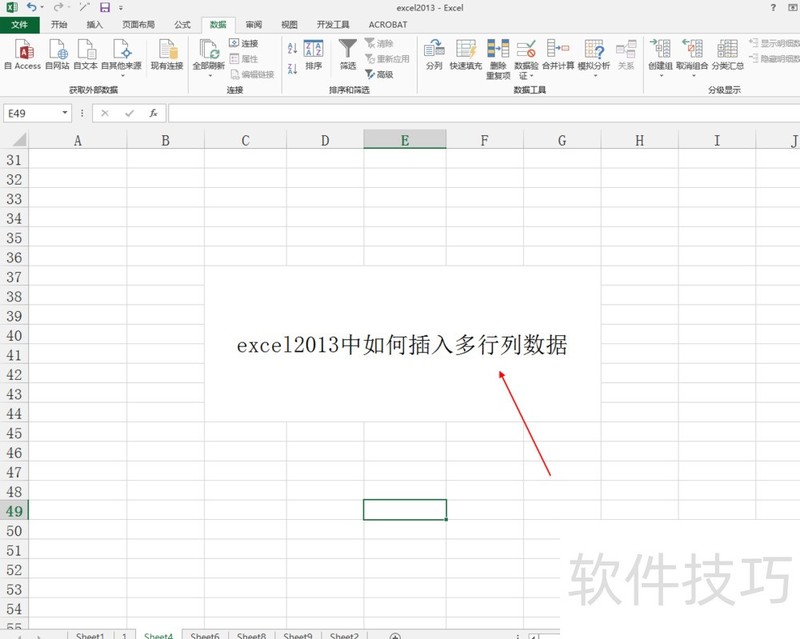Click Cancel (X) icon in formula bar
Screen dimensions: 800x639
coord(105,113)
